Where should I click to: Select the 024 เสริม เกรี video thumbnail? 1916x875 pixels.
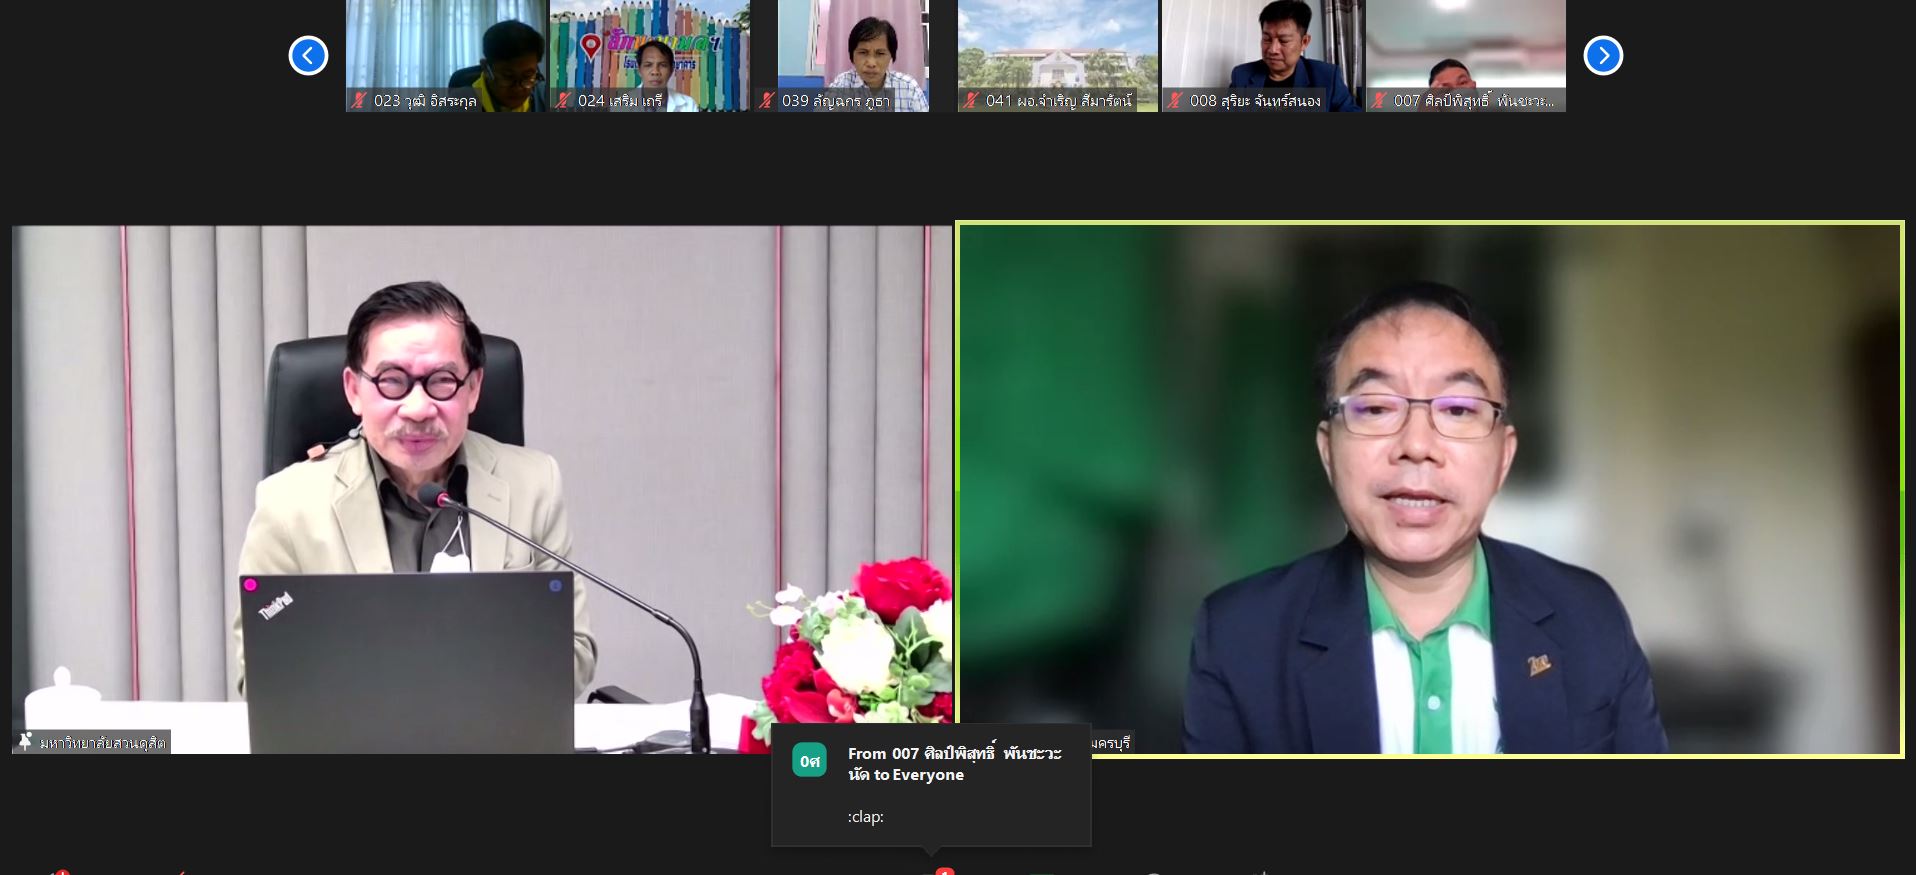pyautogui.click(x=650, y=55)
